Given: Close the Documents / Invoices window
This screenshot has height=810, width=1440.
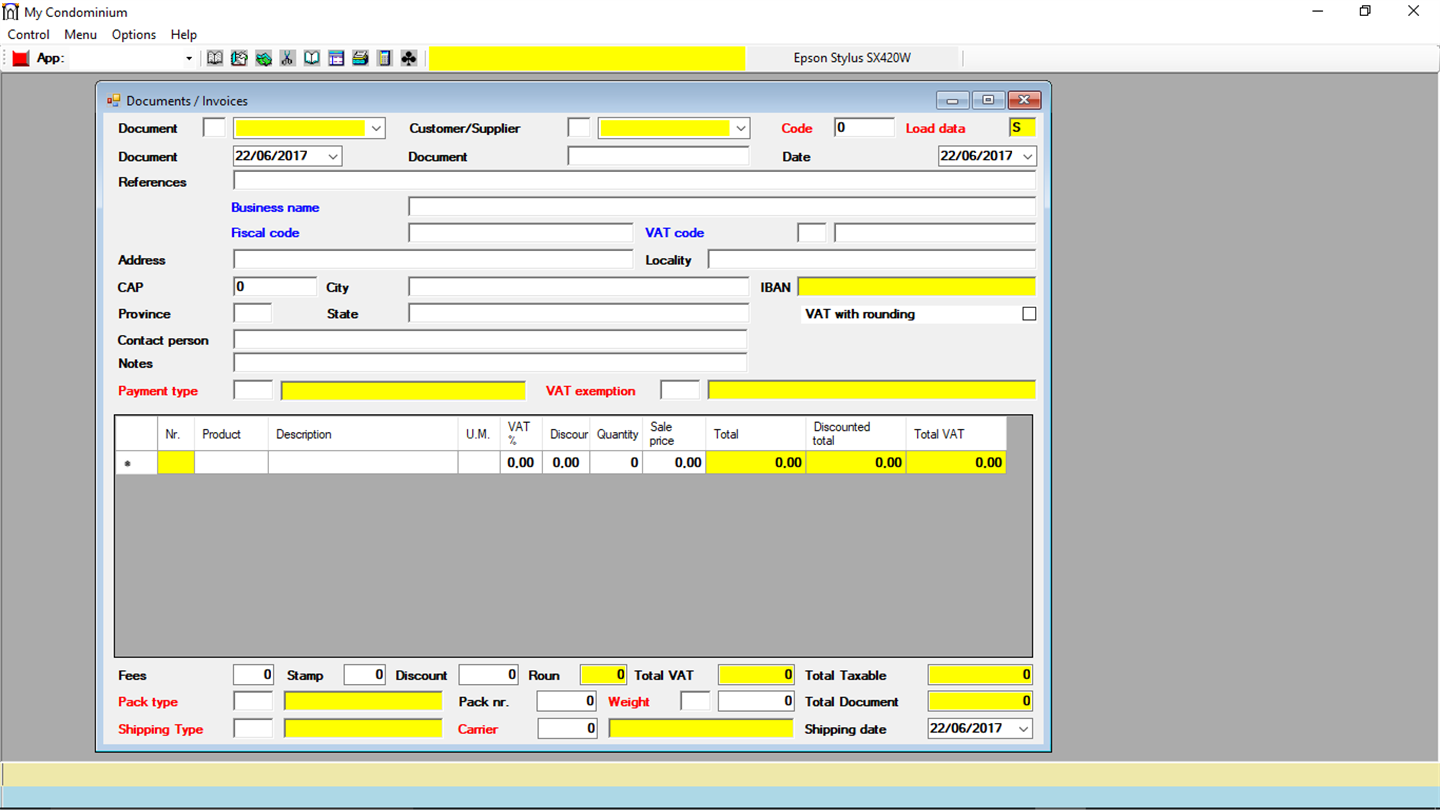Looking at the screenshot, I should coord(1025,100).
